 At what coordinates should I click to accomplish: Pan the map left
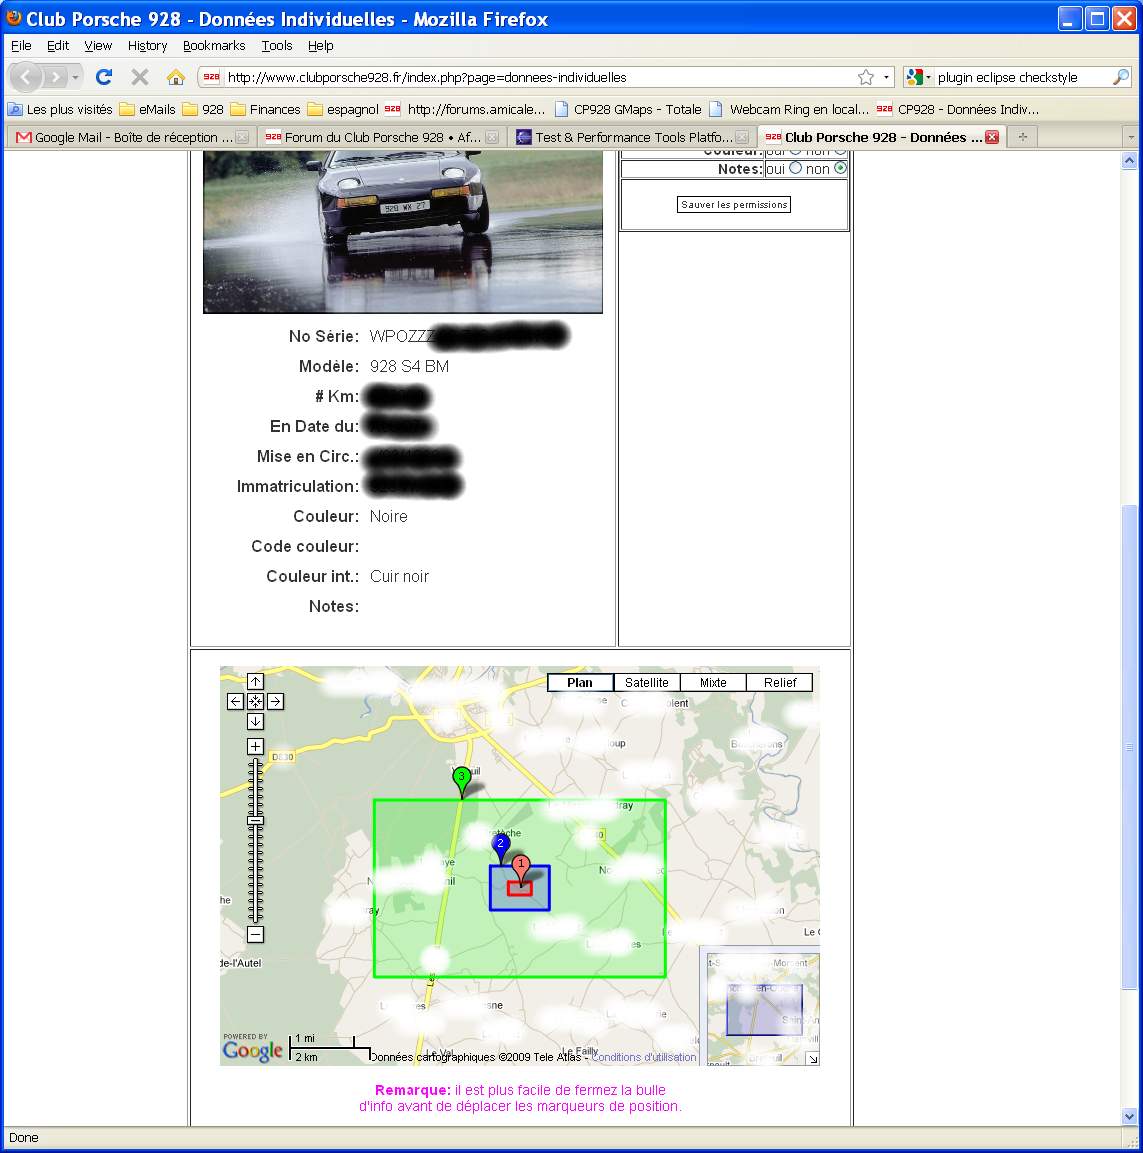pos(235,702)
